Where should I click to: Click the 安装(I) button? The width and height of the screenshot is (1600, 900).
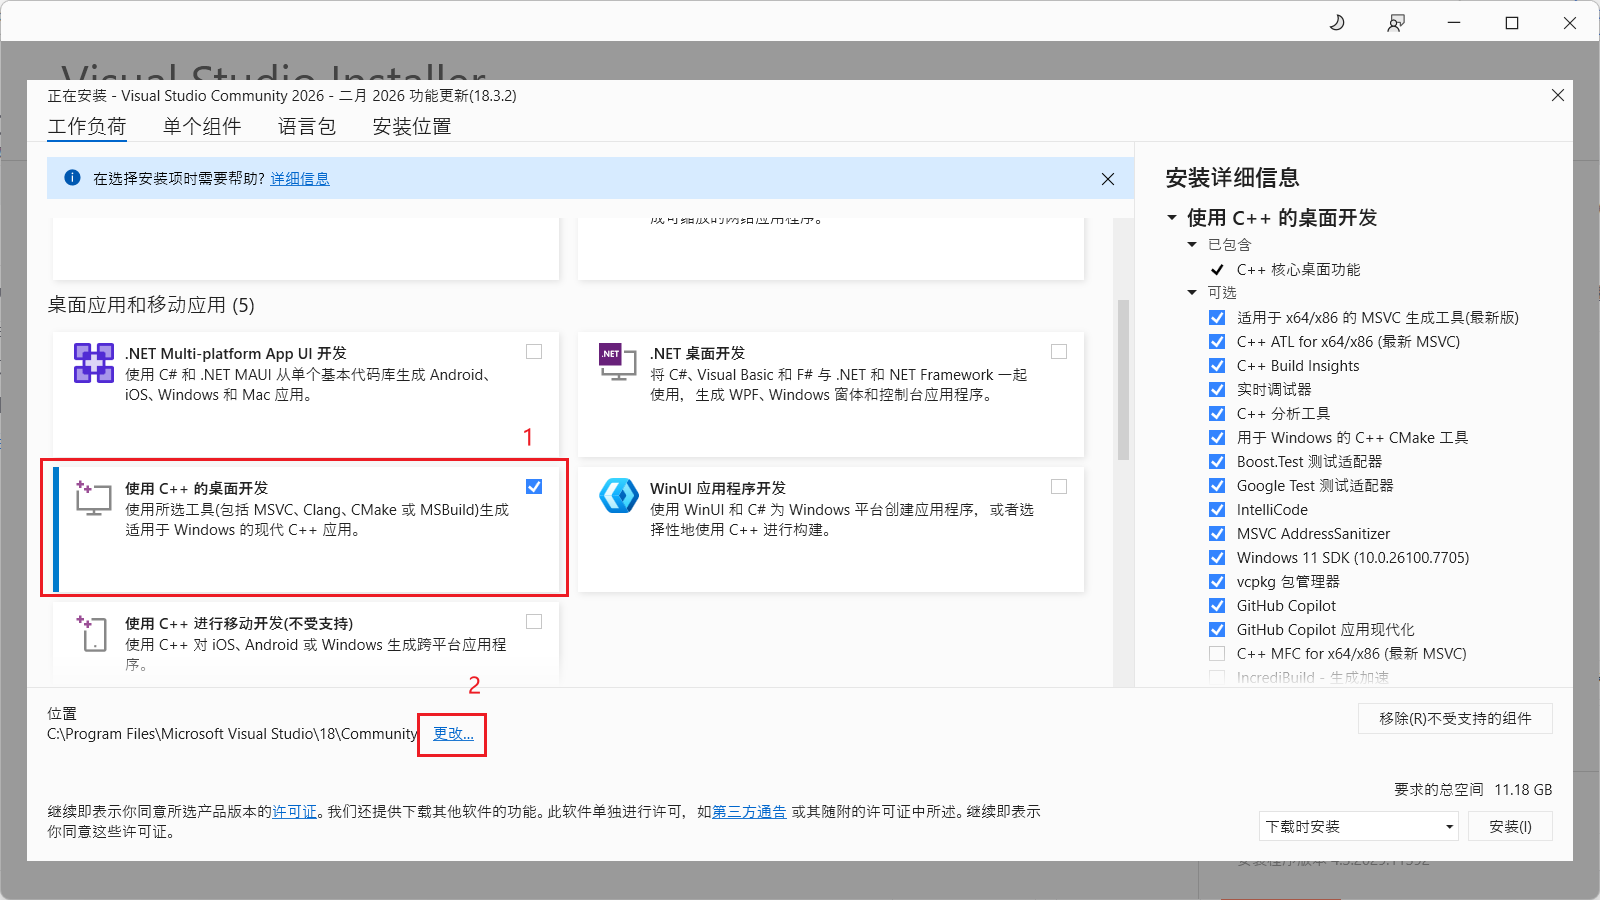click(x=1510, y=826)
